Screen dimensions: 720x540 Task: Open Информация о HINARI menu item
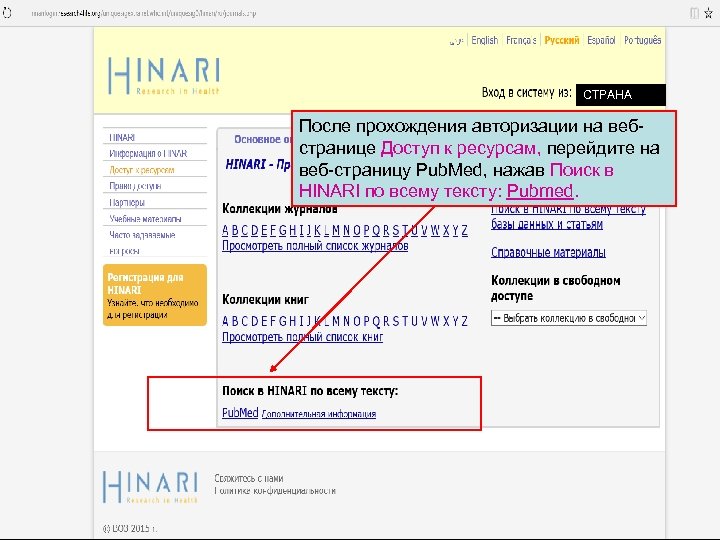pyautogui.click(x=148, y=153)
